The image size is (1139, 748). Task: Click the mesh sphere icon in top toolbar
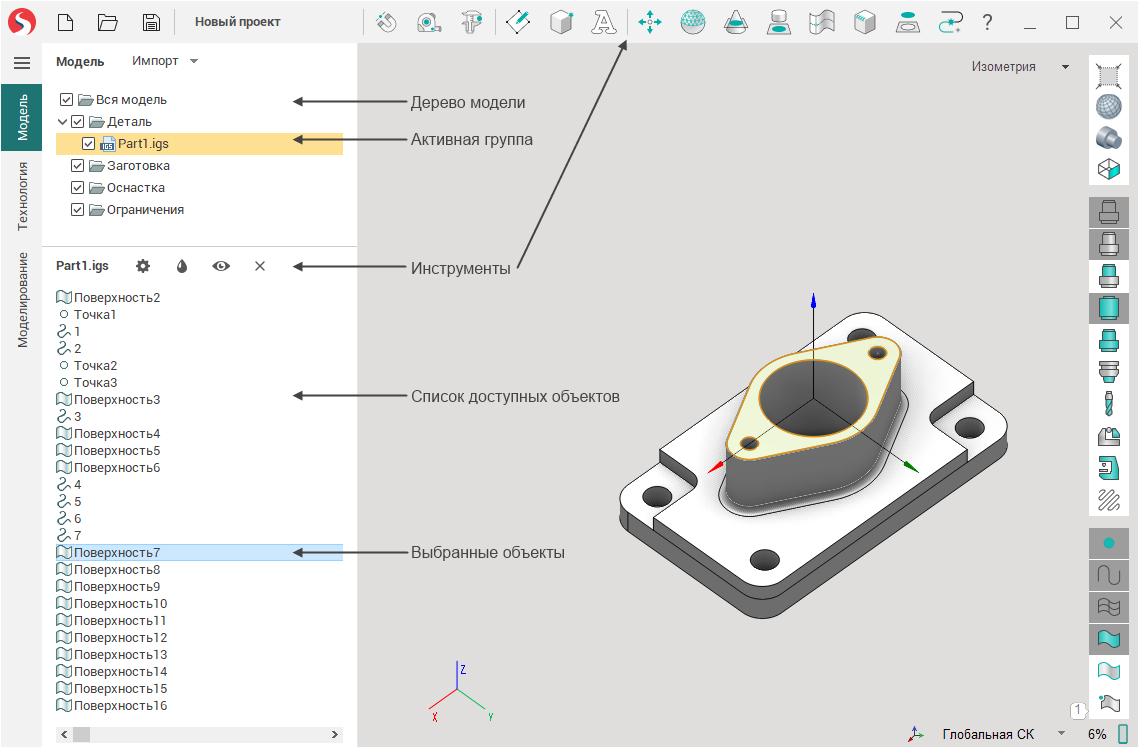click(692, 22)
